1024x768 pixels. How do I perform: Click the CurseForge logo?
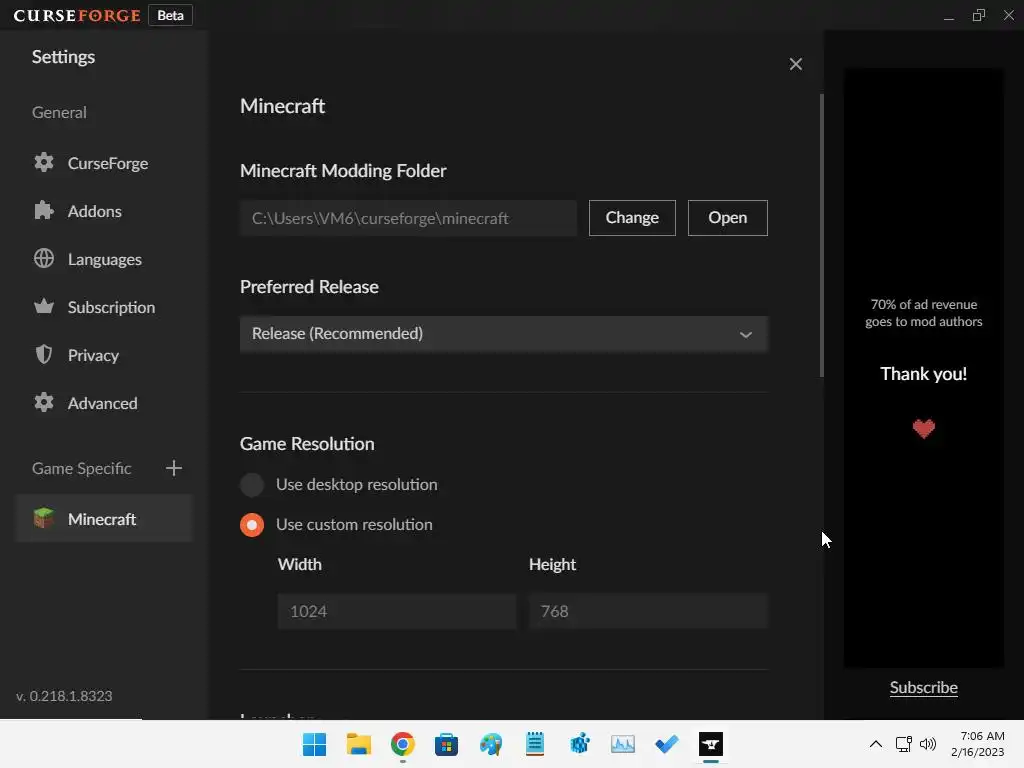pos(77,15)
